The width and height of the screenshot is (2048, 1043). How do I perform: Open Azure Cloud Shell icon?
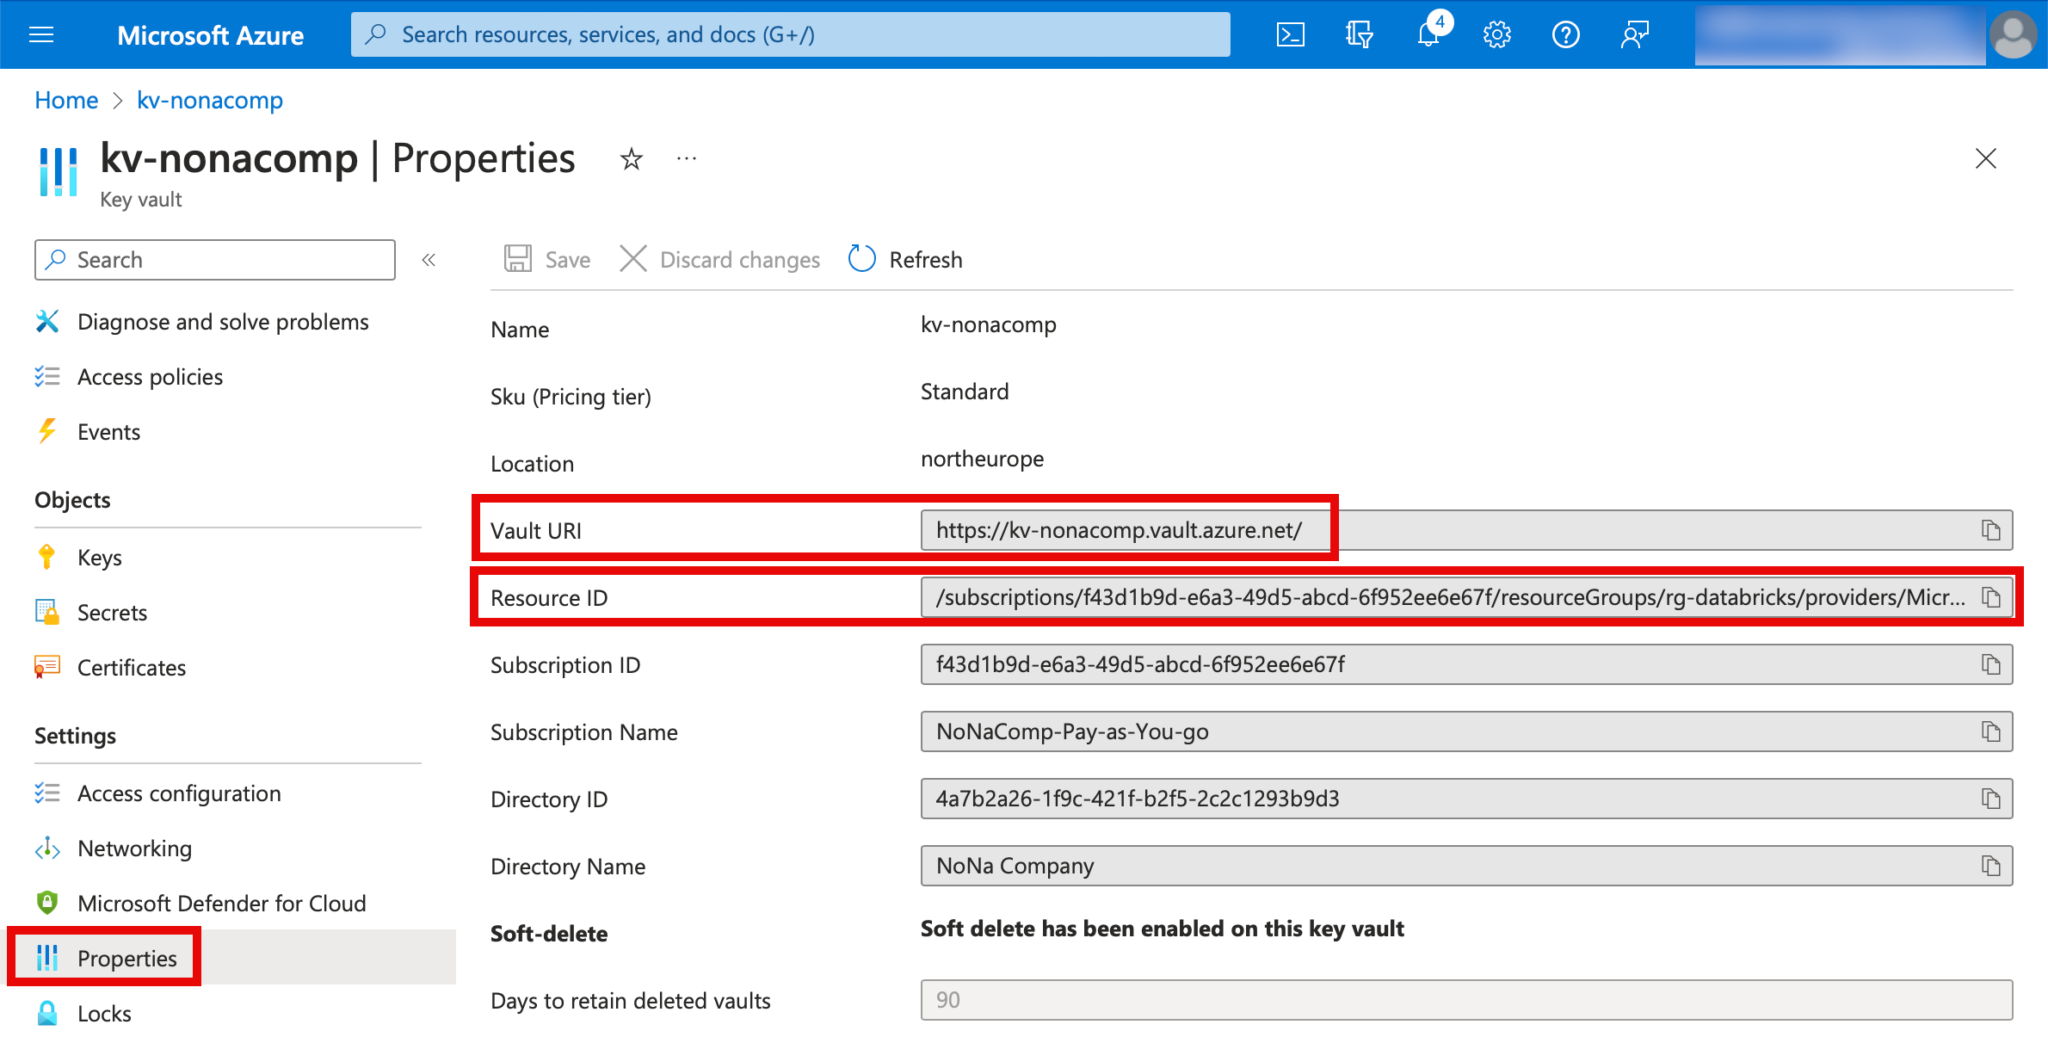coord(1290,35)
